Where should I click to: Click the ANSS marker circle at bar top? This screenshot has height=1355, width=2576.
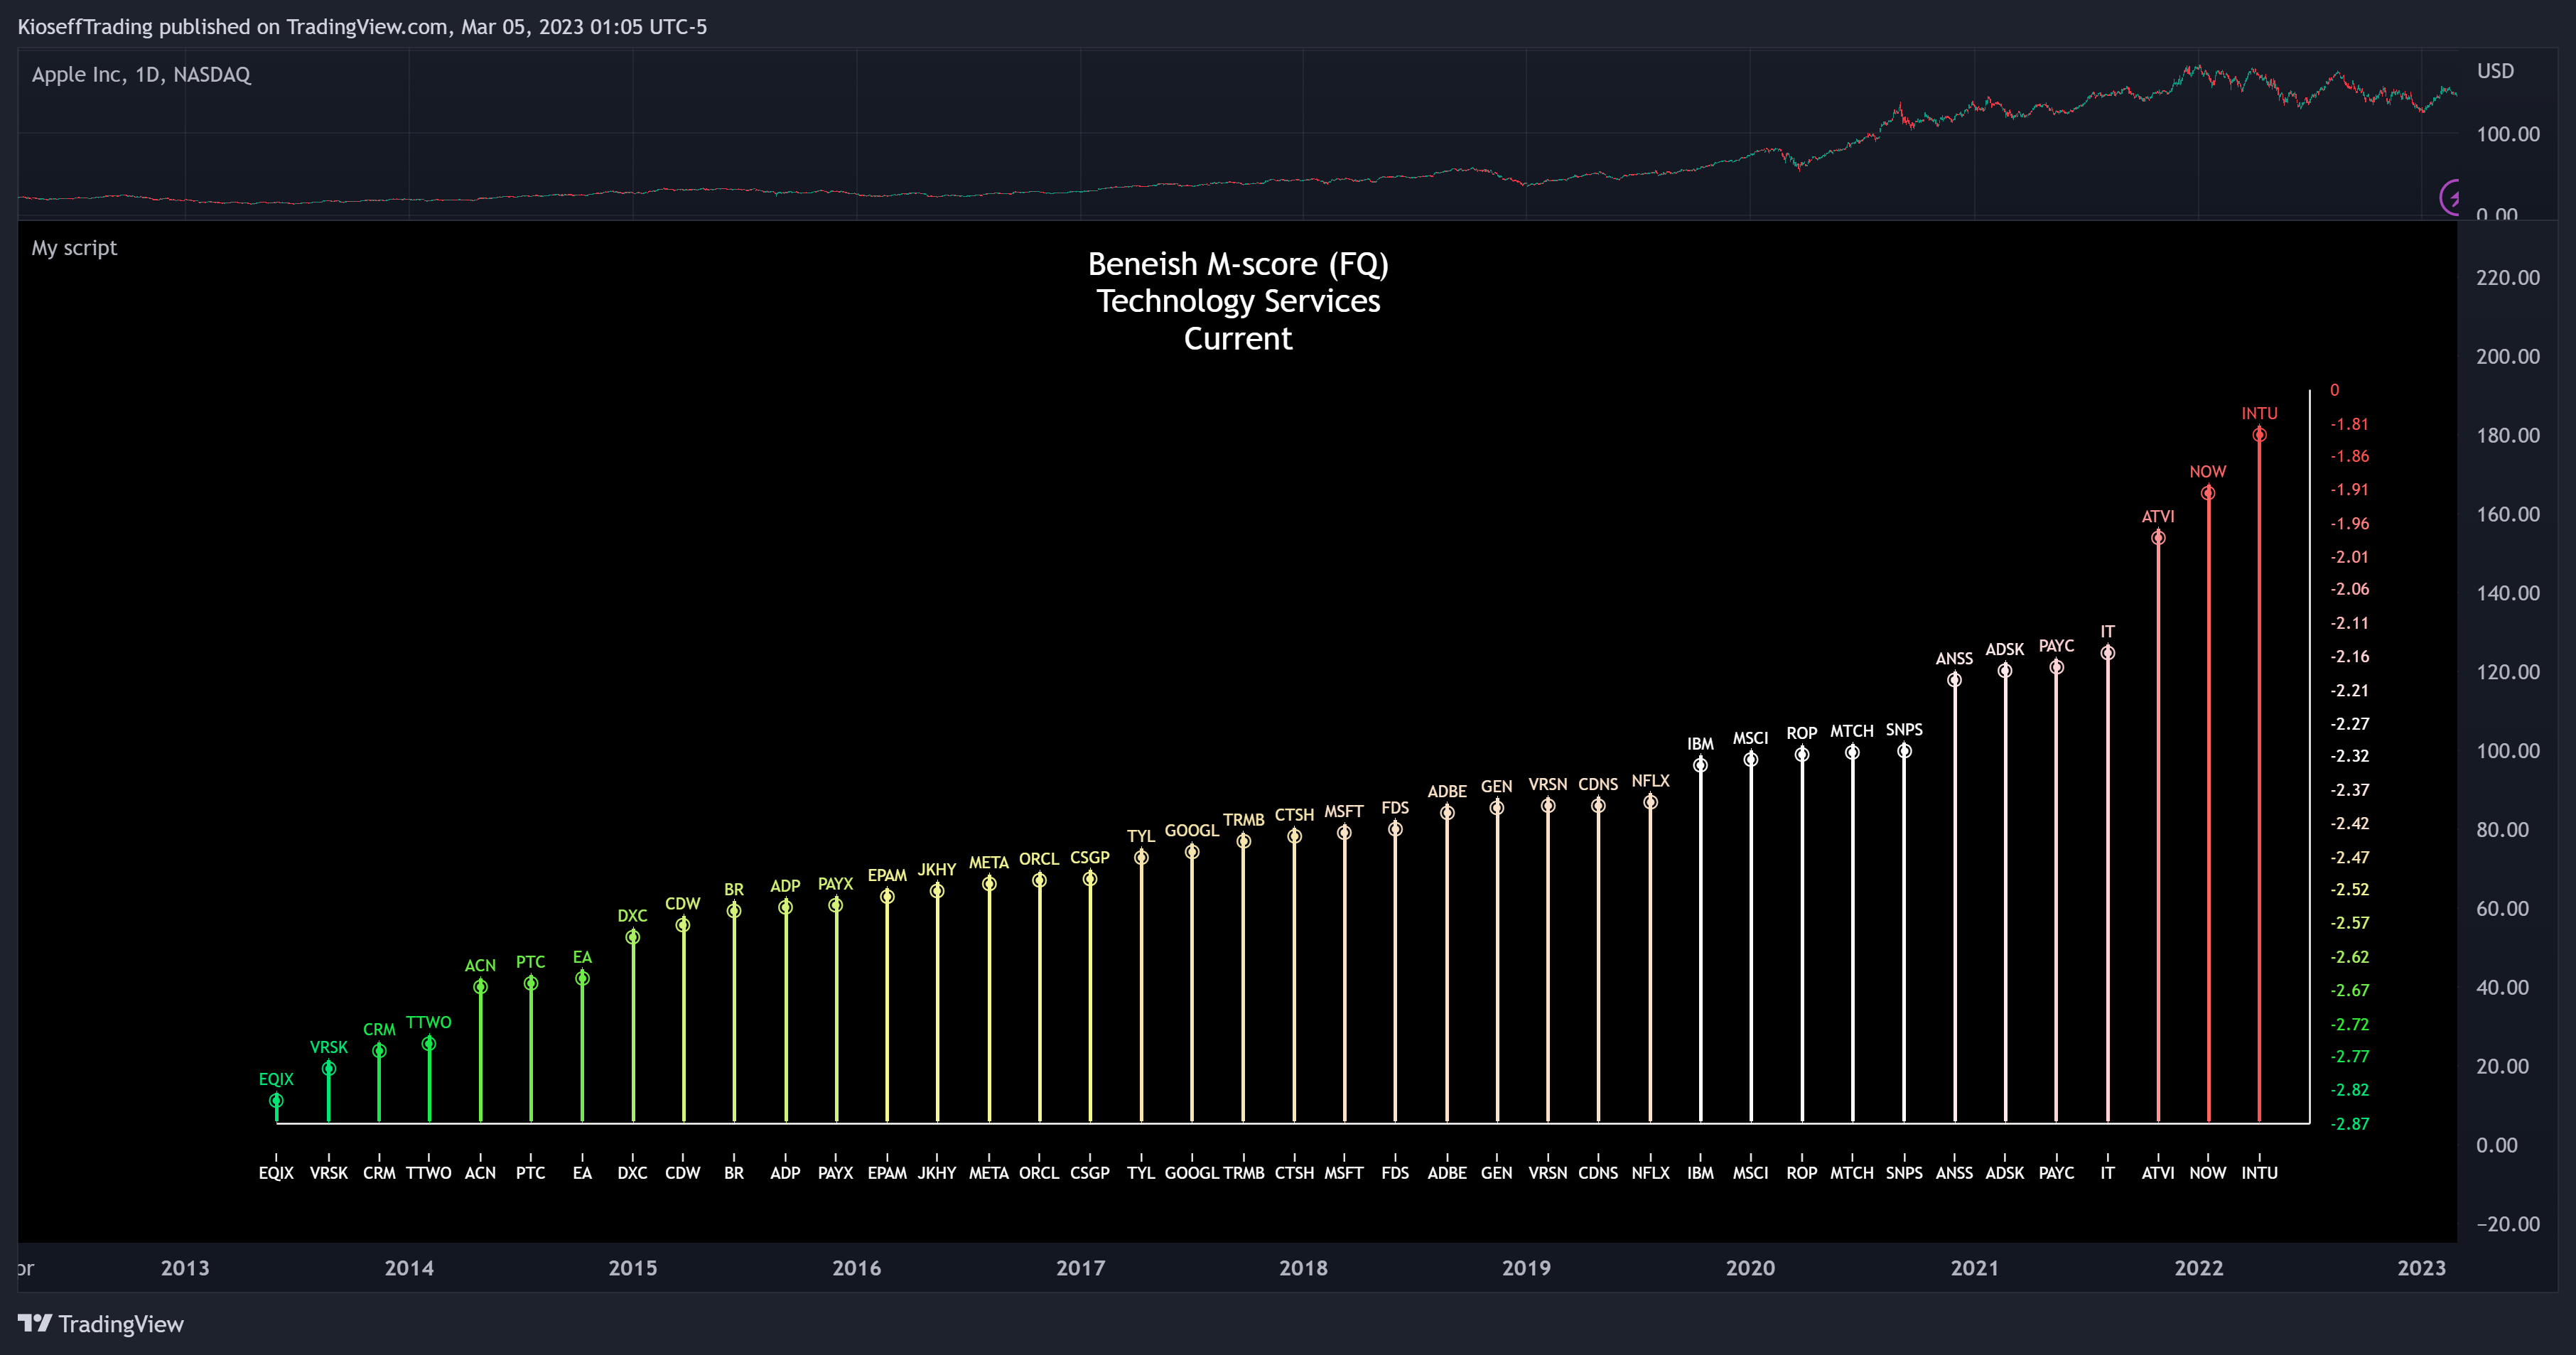1954,680
